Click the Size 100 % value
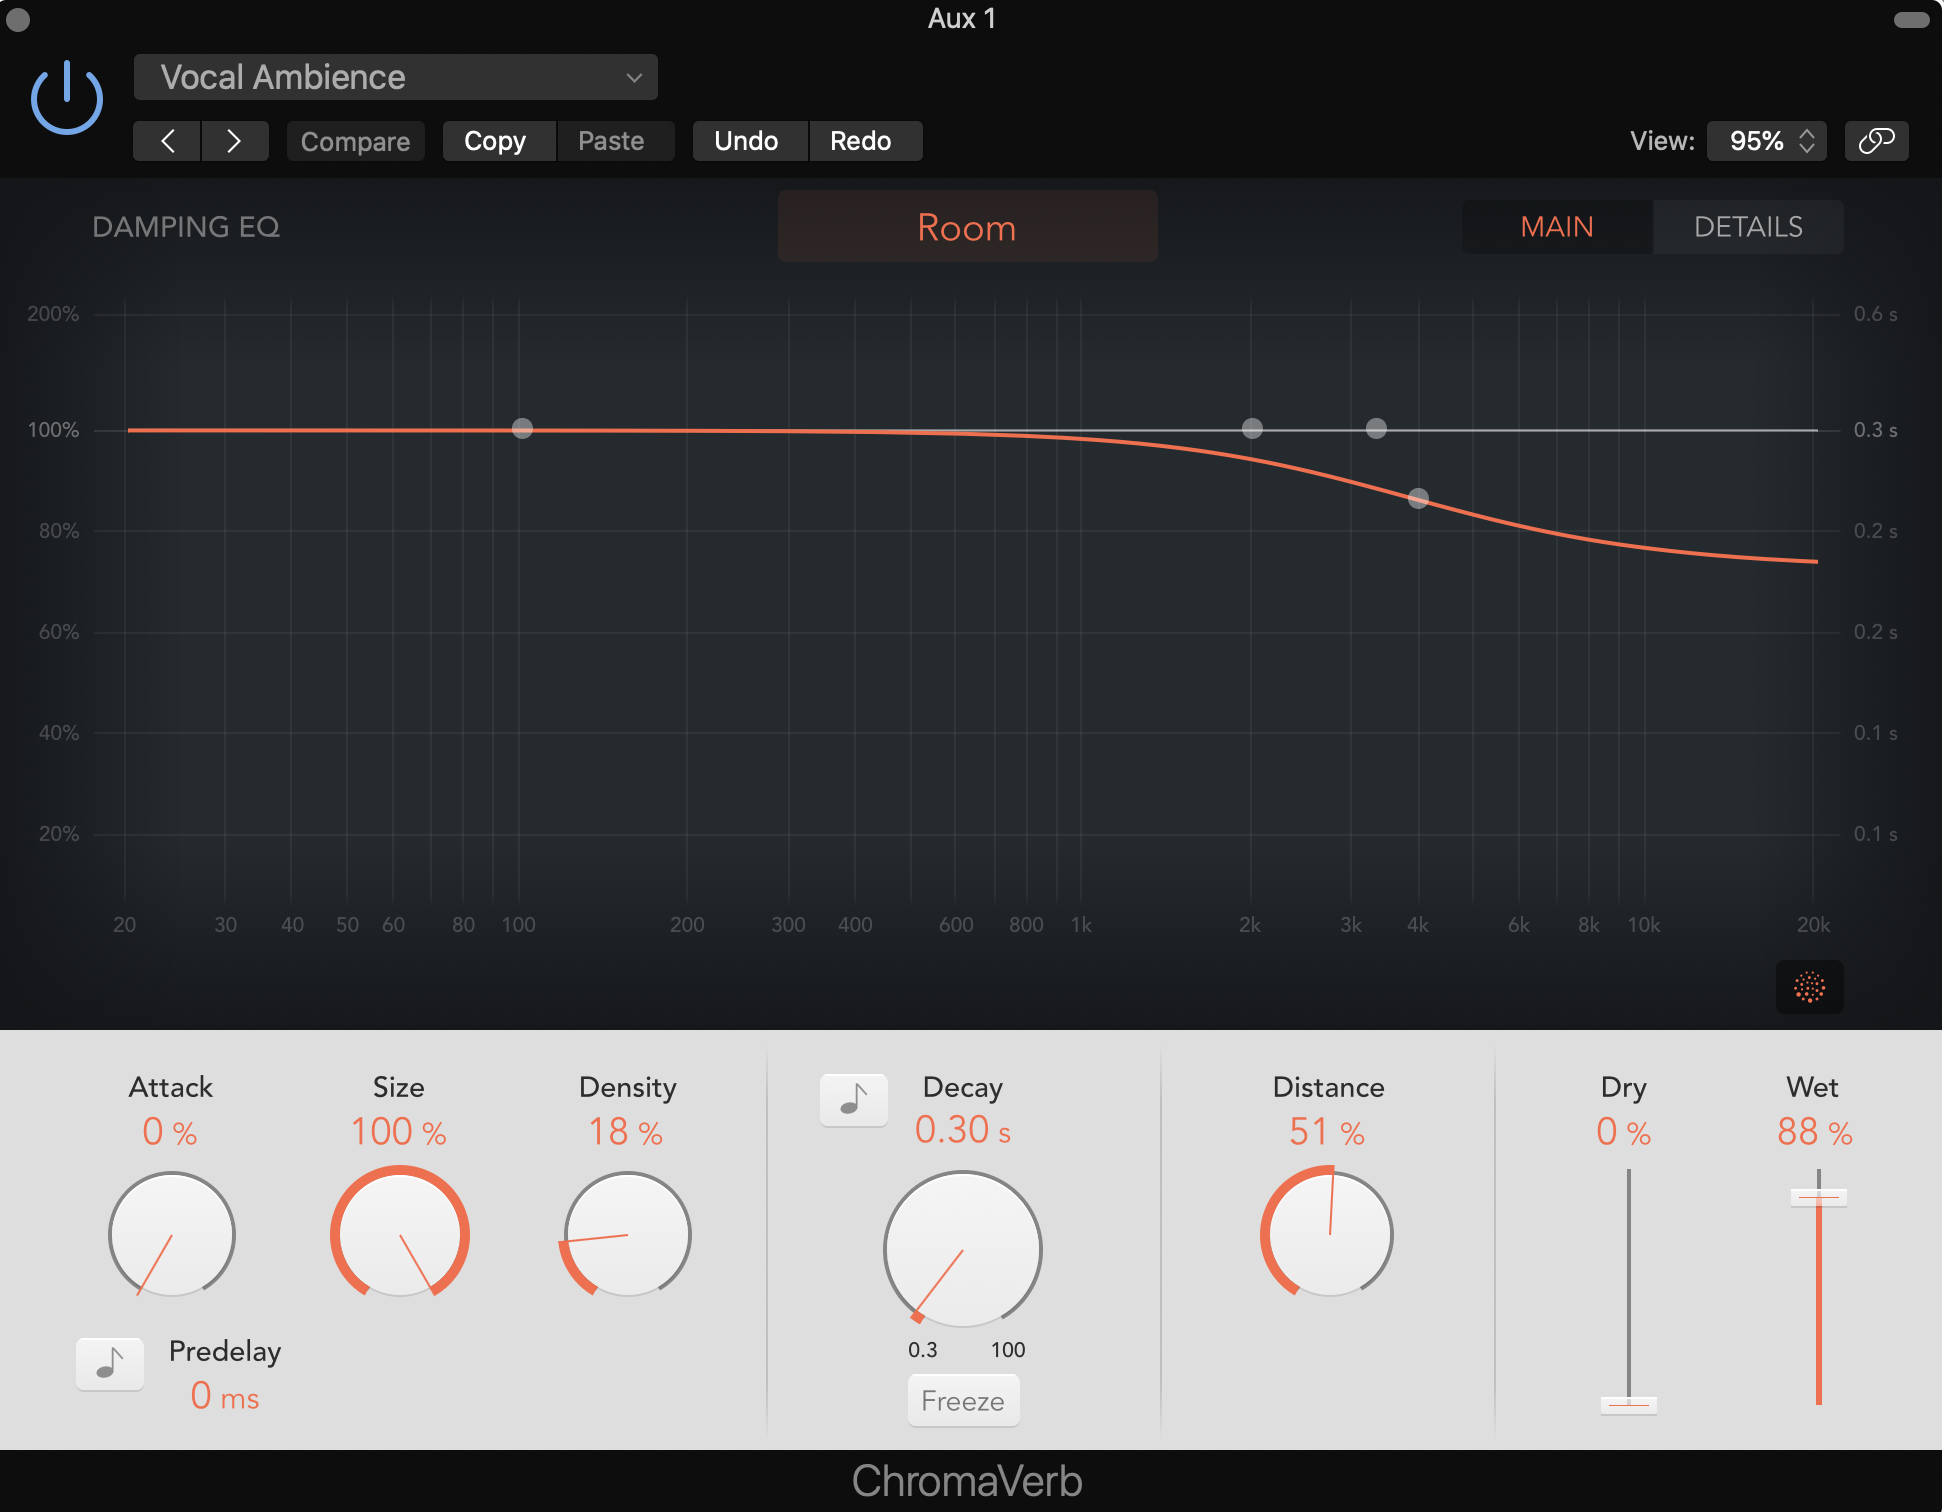Viewport: 1944px width, 1512px height. pos(398,1132)
